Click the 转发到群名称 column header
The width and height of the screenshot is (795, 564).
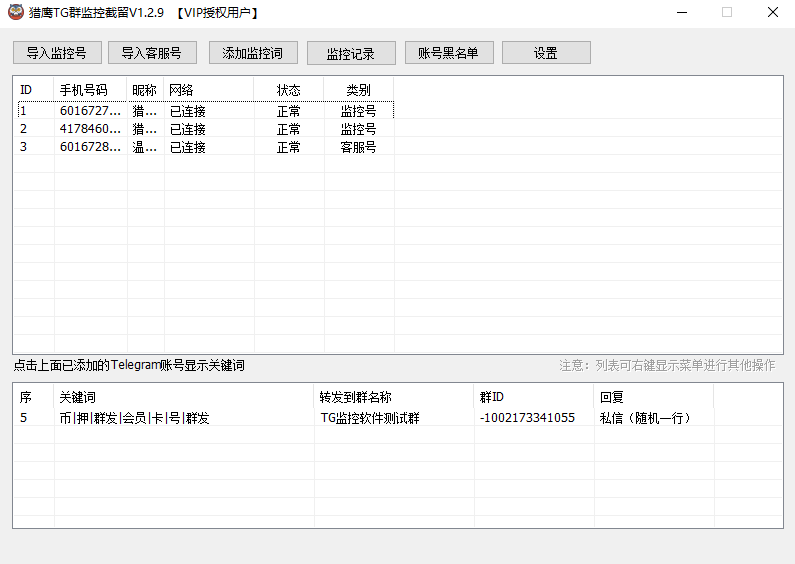(394, 397)
